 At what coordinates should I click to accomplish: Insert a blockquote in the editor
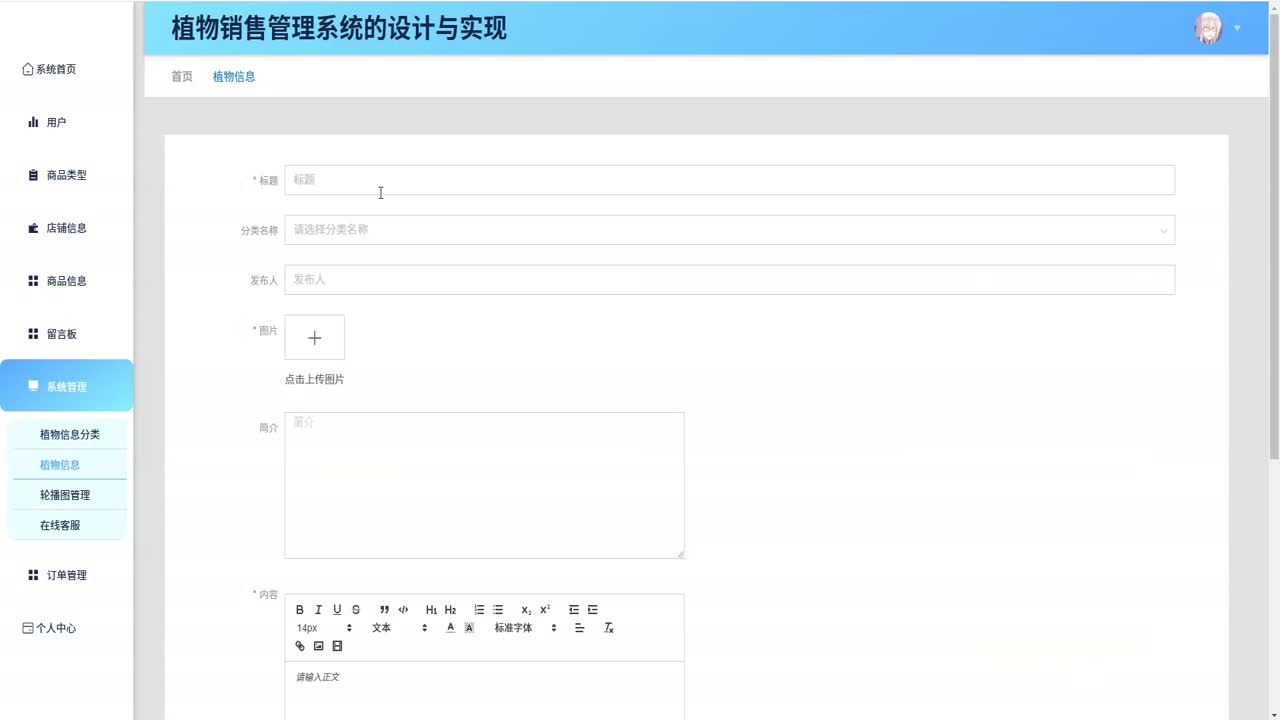(x=384, y=610)
